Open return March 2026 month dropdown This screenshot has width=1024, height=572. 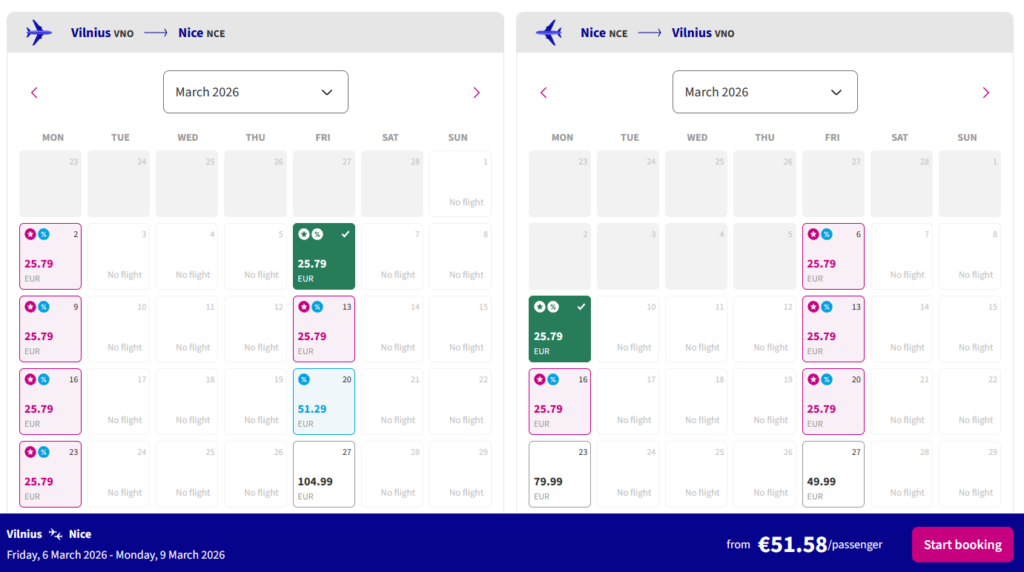coord(764,92)
